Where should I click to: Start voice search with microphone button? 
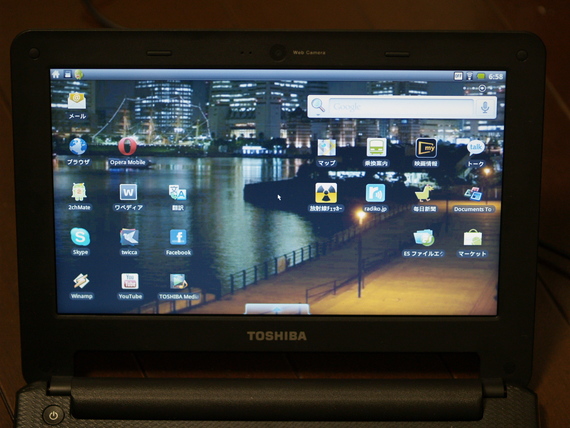point(484,107)
